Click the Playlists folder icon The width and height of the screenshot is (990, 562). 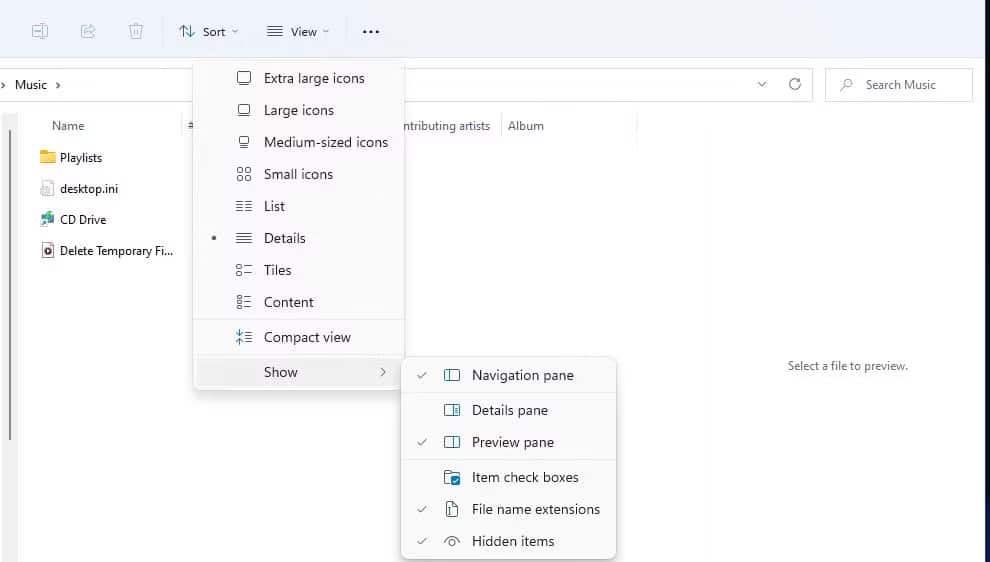coord(47,157)
